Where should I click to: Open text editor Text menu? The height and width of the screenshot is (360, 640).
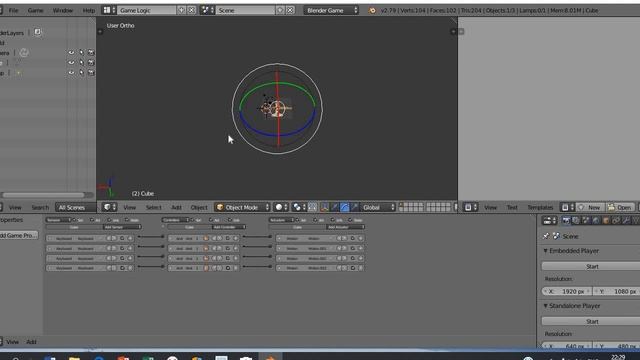click(x=512, y=207)
